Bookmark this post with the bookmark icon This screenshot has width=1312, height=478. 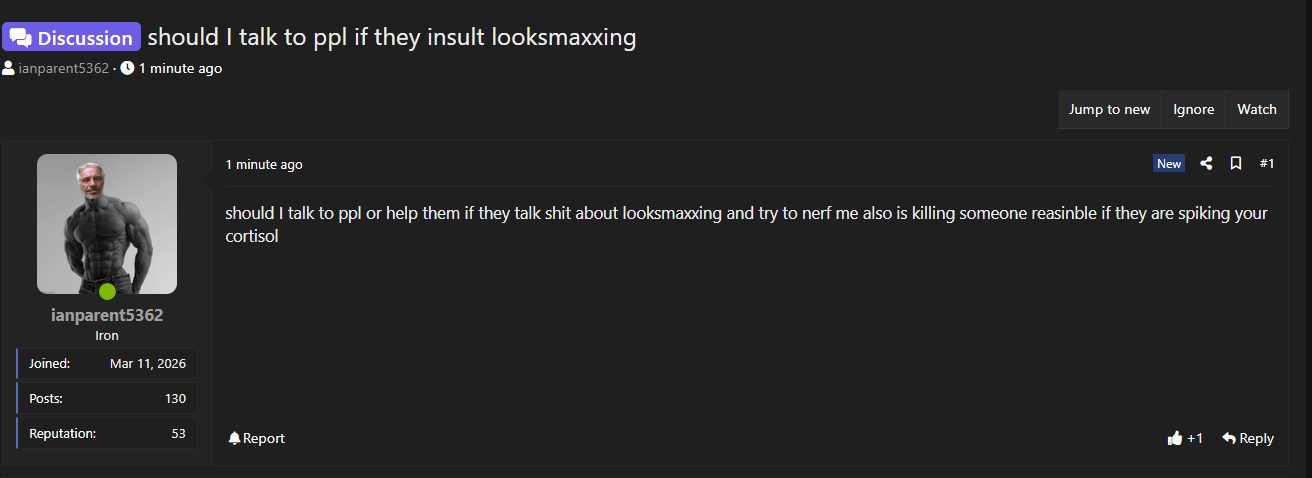[x=1236, y=163]
